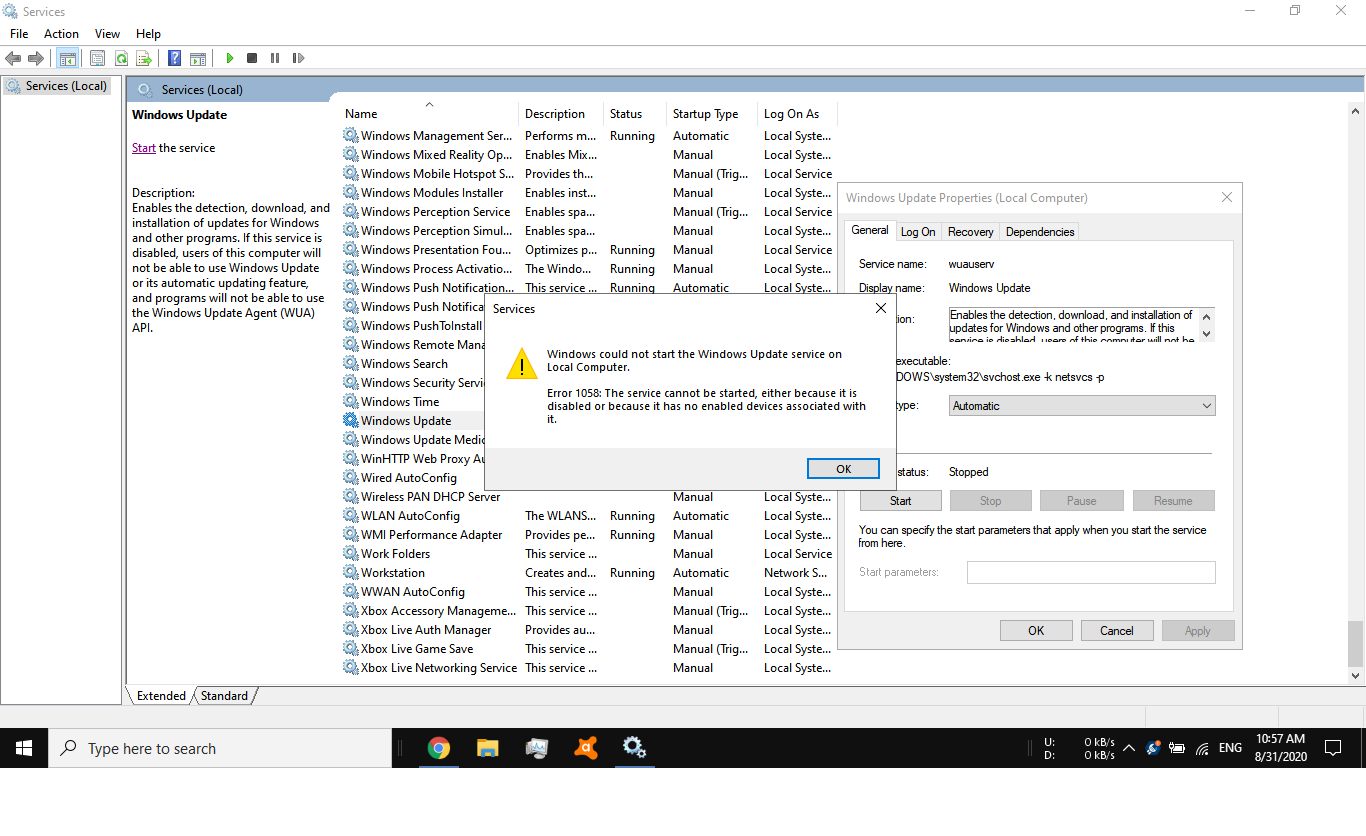Click the services list vertical scrollbar

pyautogui.click(x=1355, y=400)
